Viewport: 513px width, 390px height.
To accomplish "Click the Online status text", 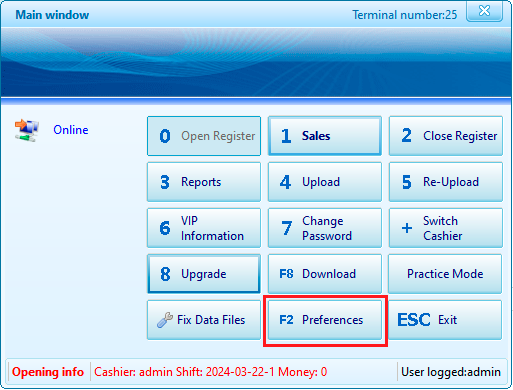I will tap(71, 130).
